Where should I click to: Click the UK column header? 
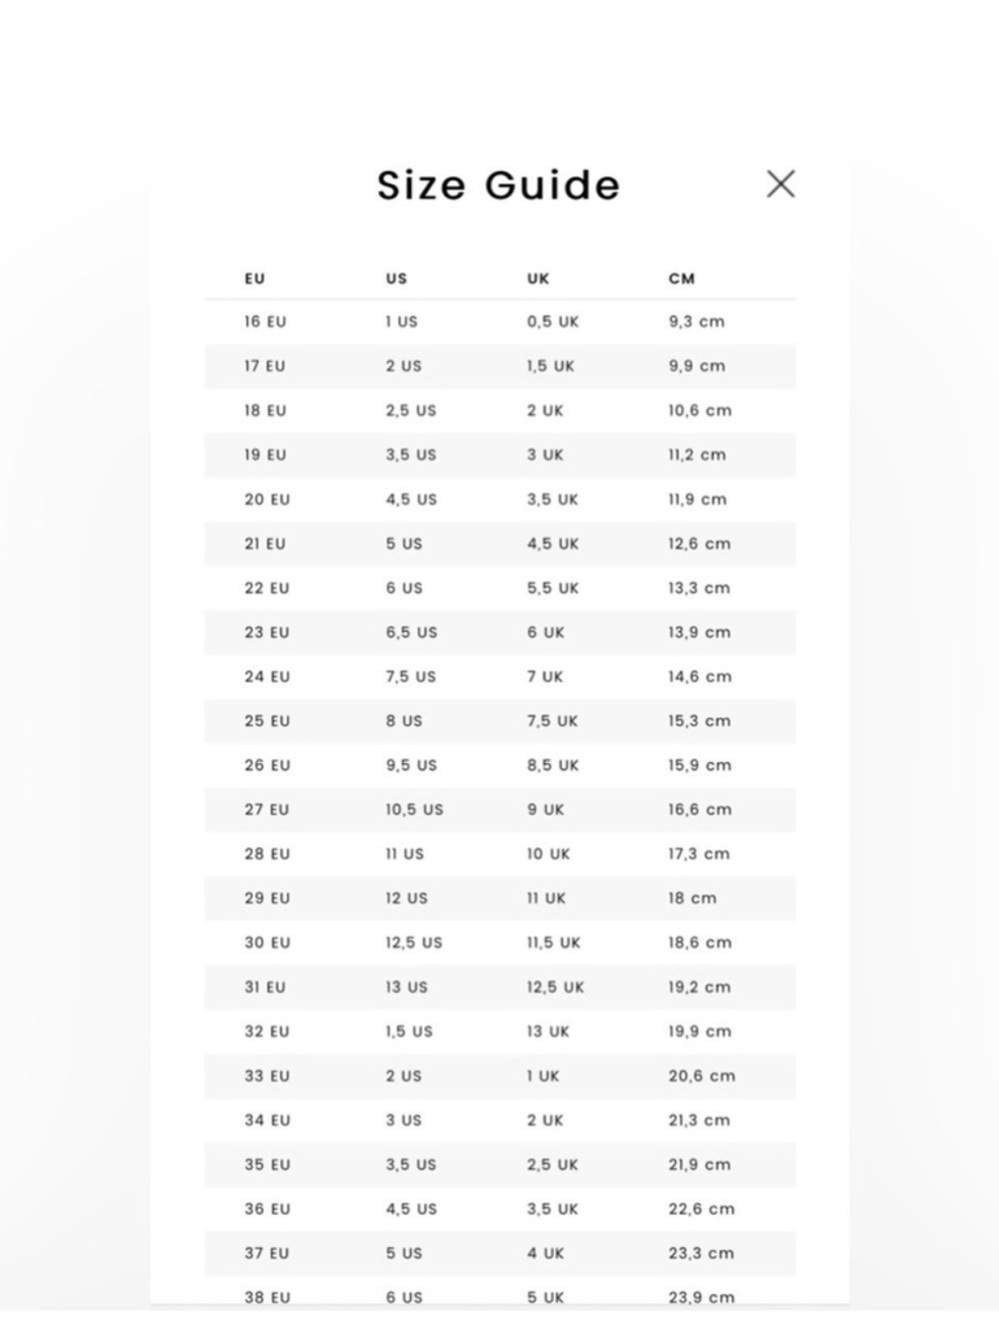(x=538, y=279)
